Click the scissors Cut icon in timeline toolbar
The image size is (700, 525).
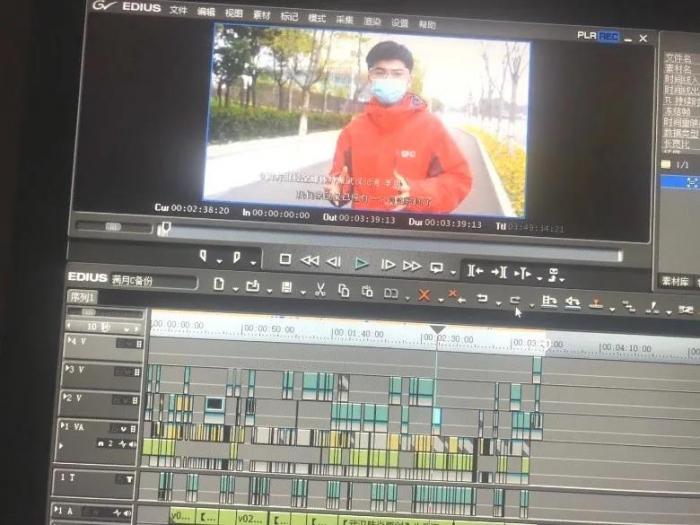320,290
